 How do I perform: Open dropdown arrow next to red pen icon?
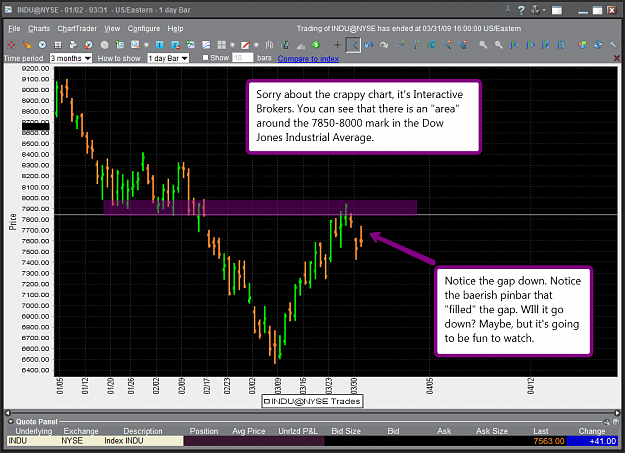point(256,45)
